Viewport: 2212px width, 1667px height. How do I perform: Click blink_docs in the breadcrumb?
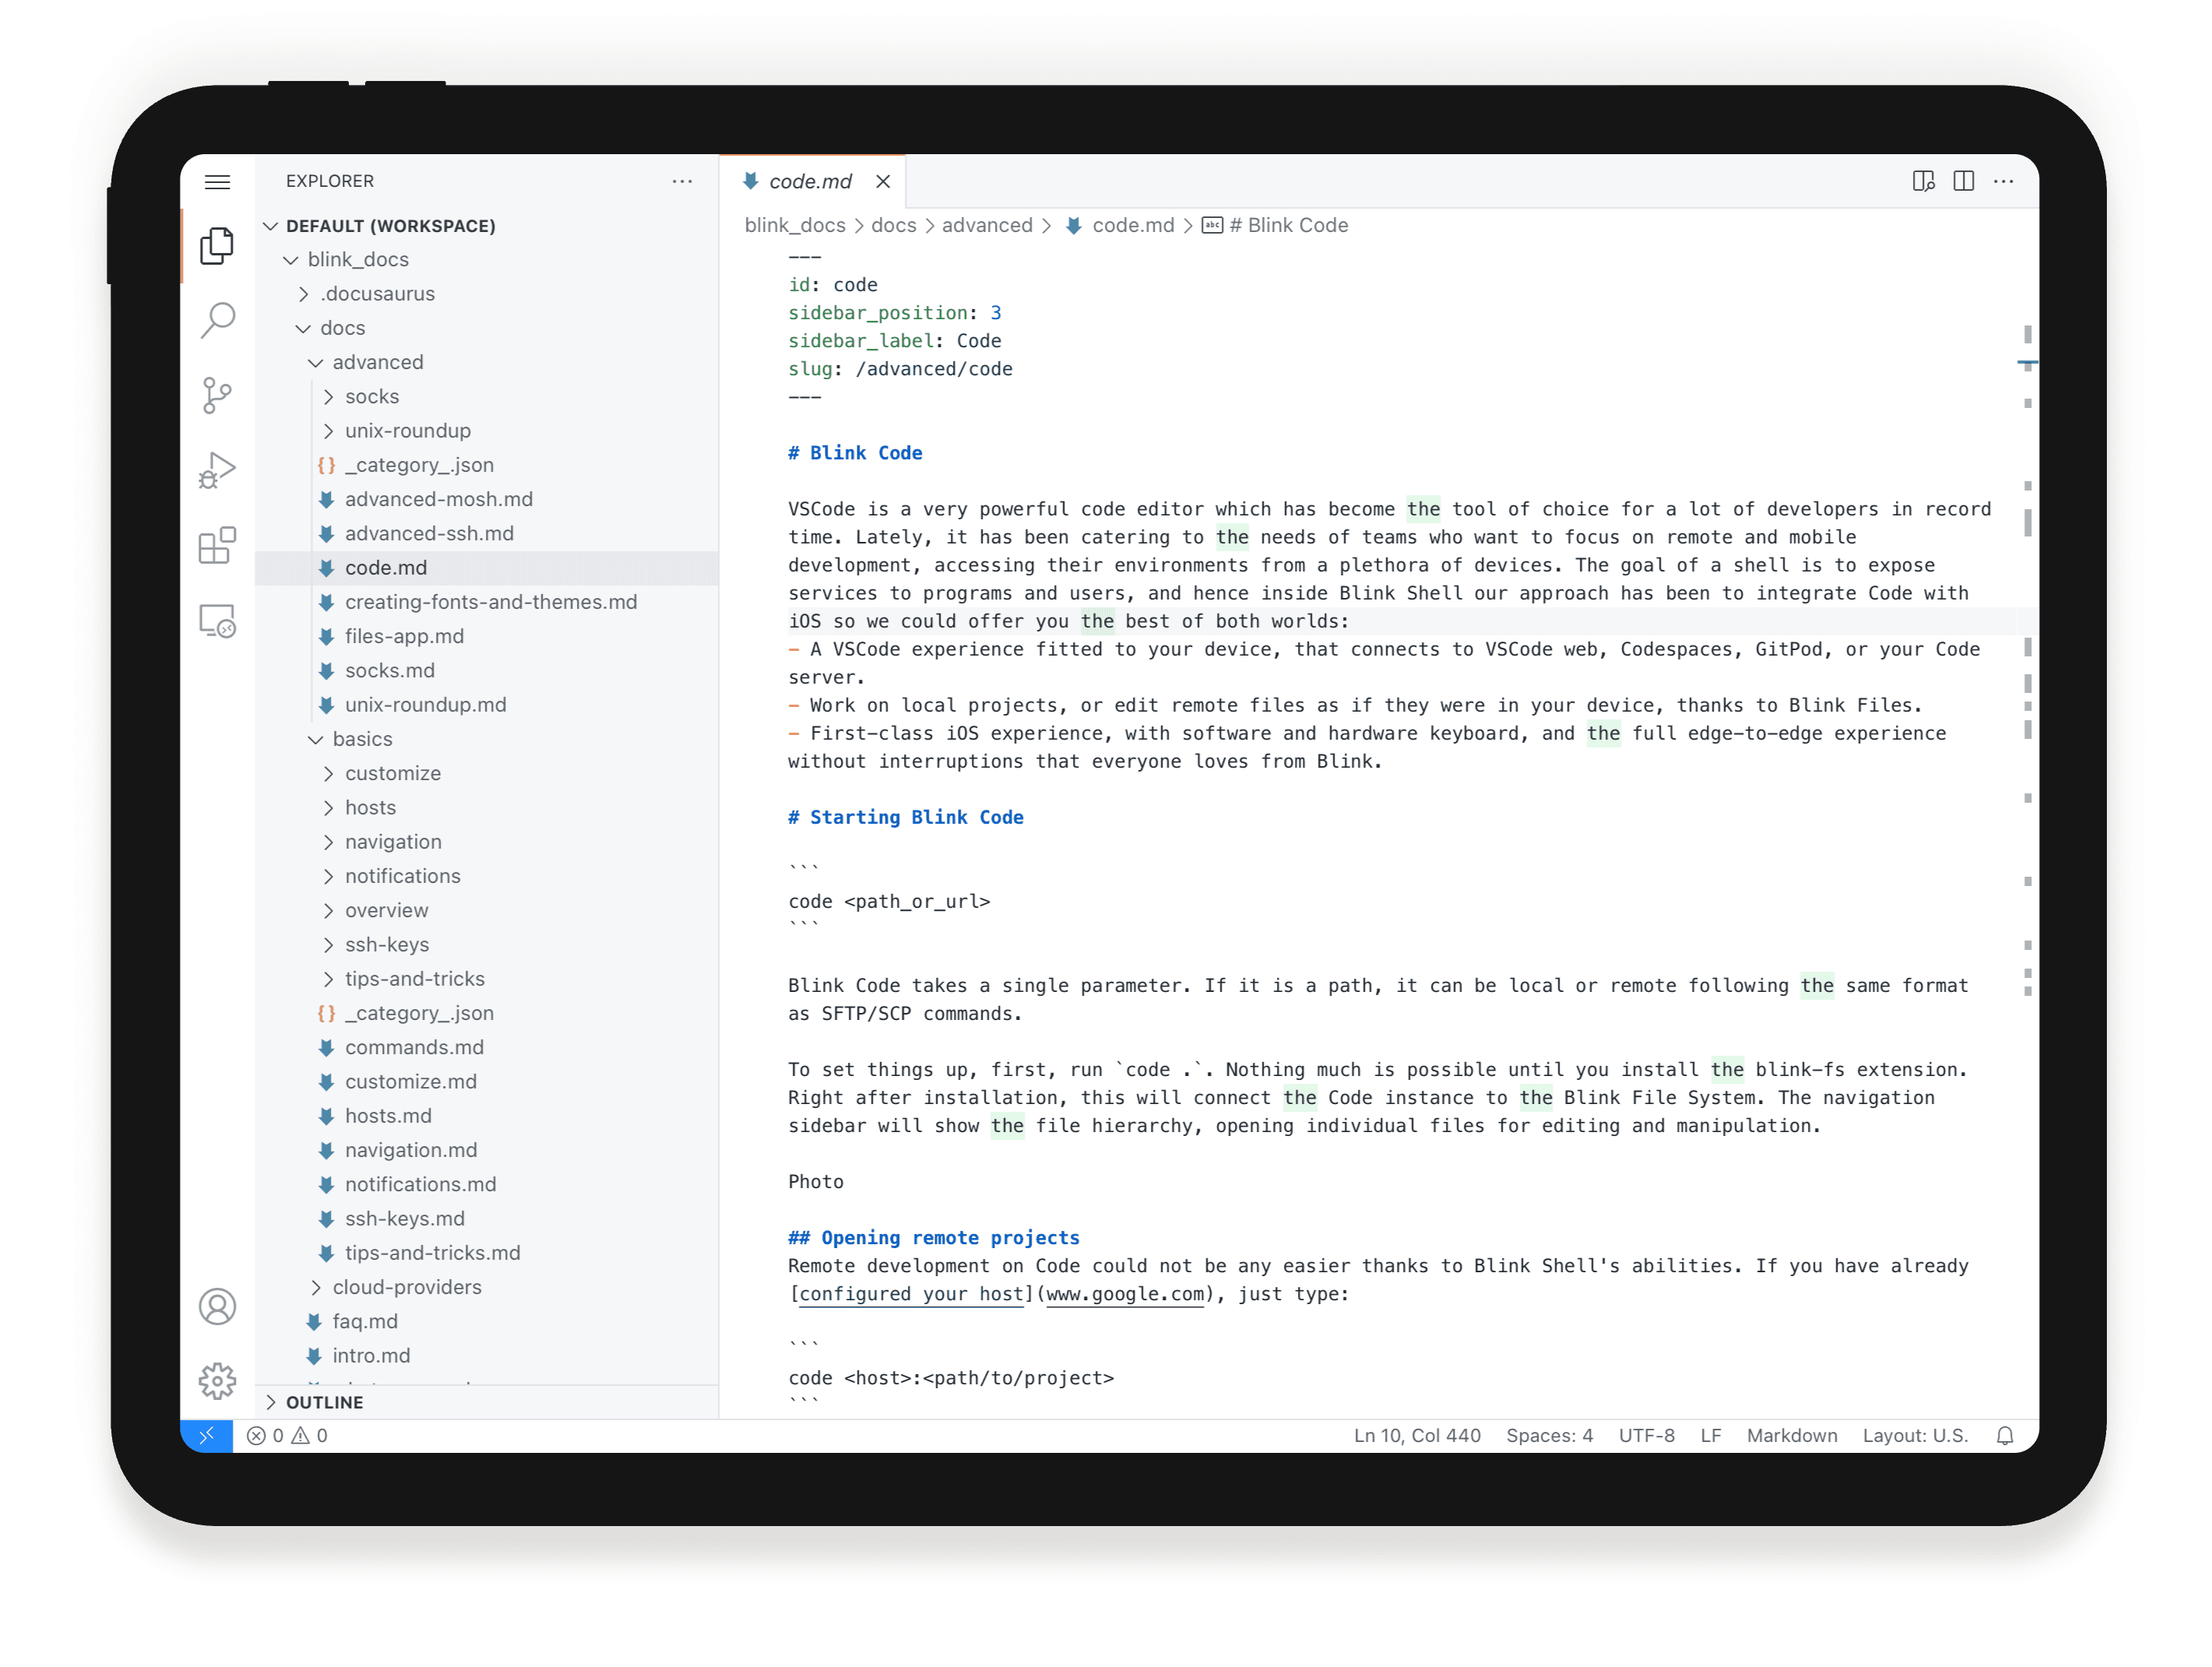click(x=795, y=226)
